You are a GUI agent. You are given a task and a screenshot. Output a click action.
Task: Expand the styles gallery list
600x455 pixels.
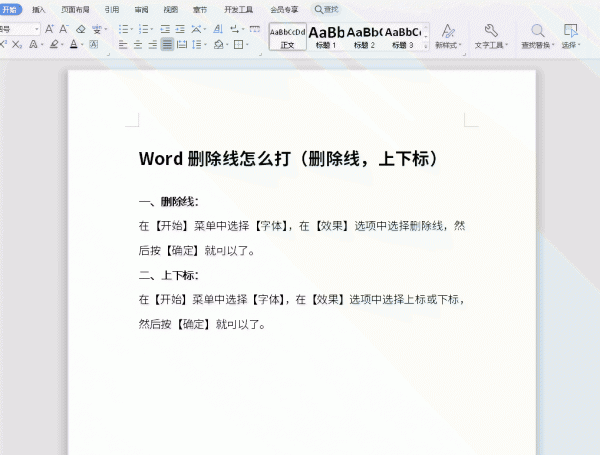[x=426, y=46]
